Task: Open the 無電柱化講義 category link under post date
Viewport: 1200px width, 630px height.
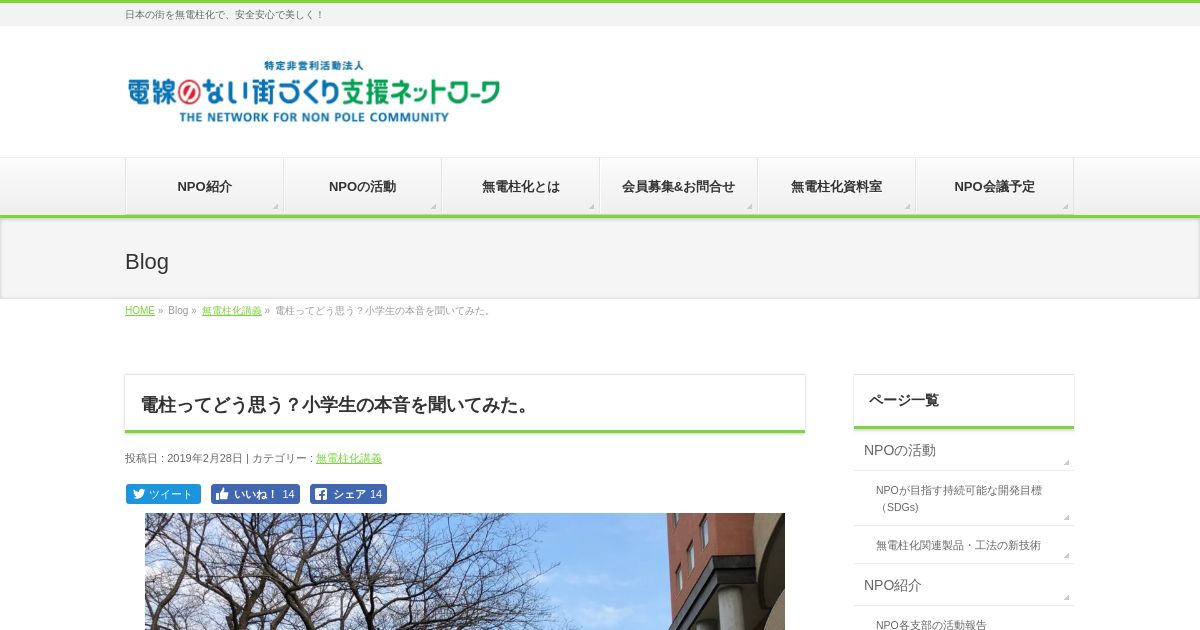Action: [x=349, y=458]
